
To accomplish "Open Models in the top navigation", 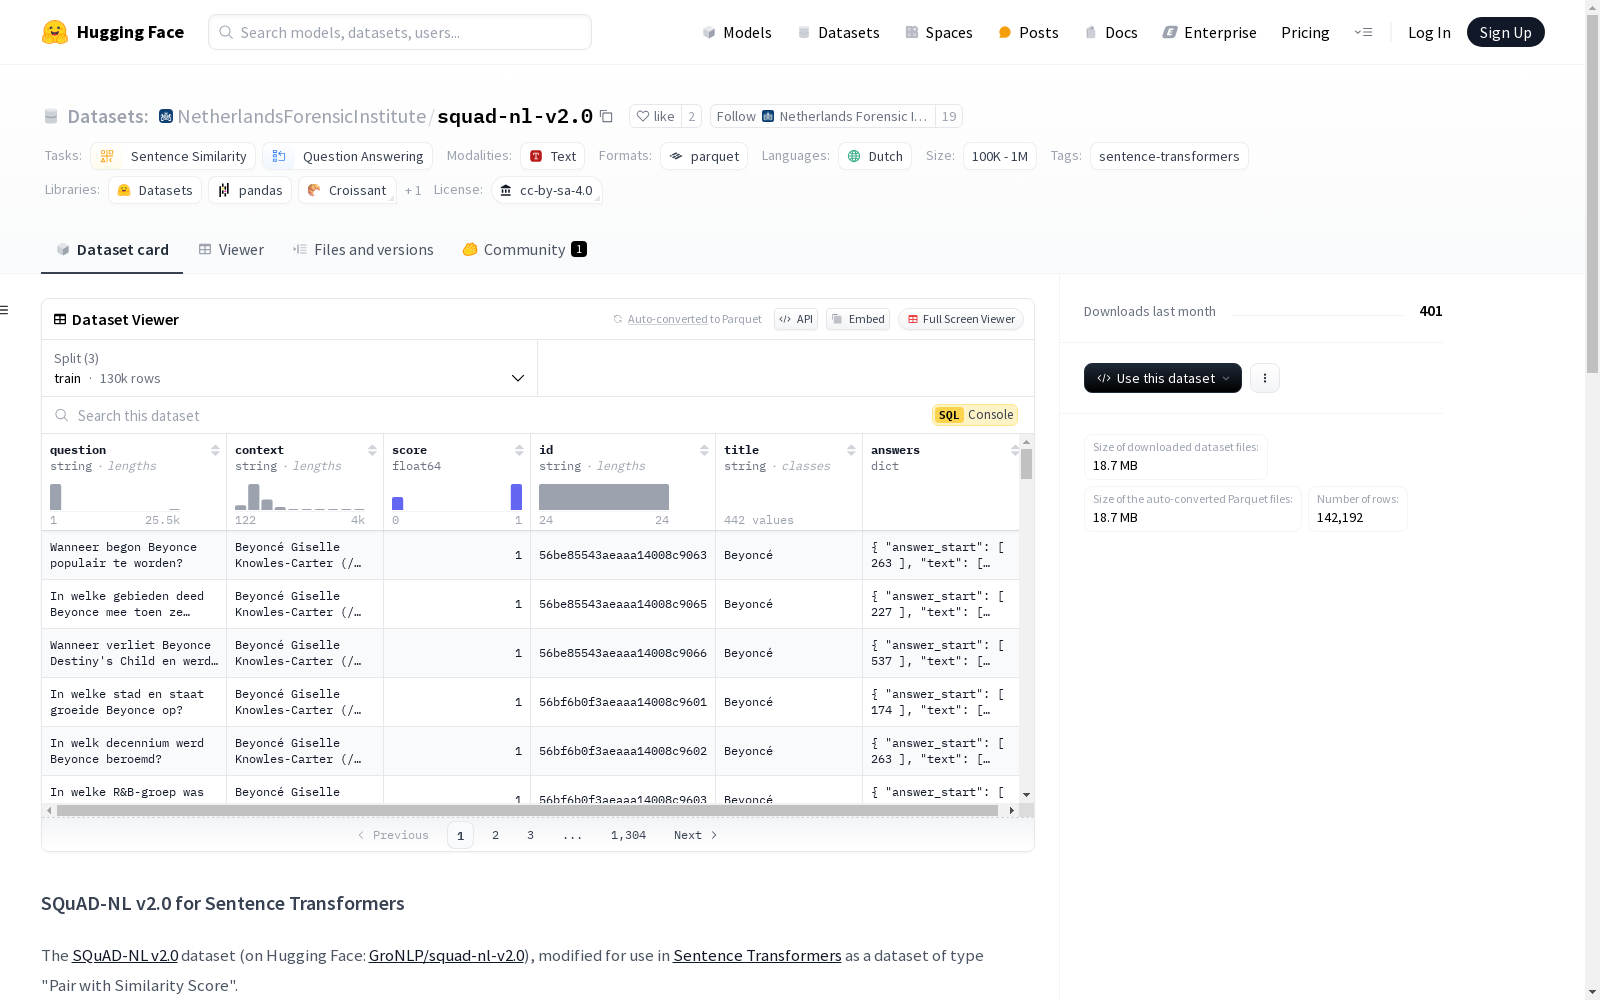I will pyautogui.click(x=737, y=32).
